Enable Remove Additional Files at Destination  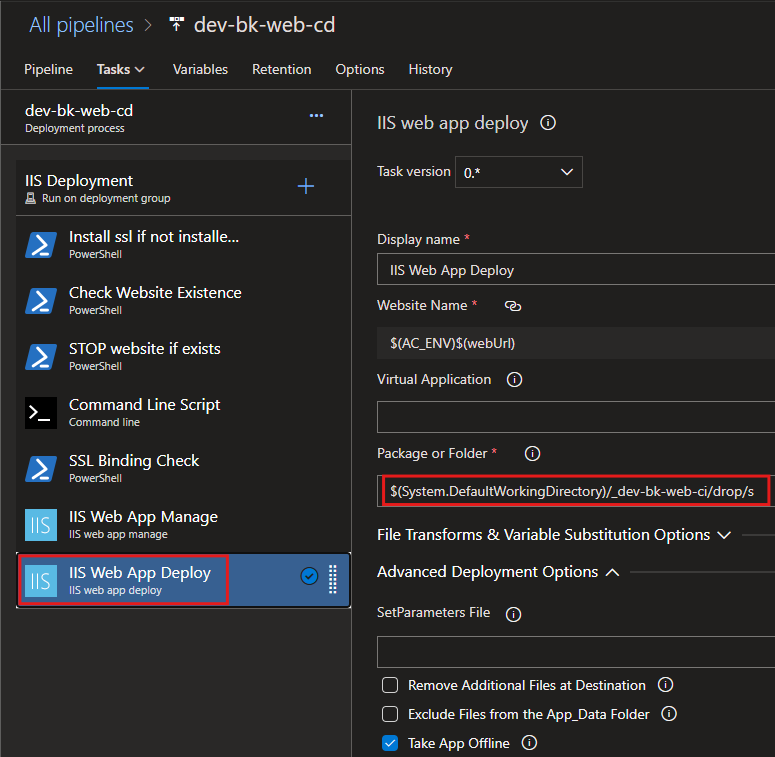point(390,685)
